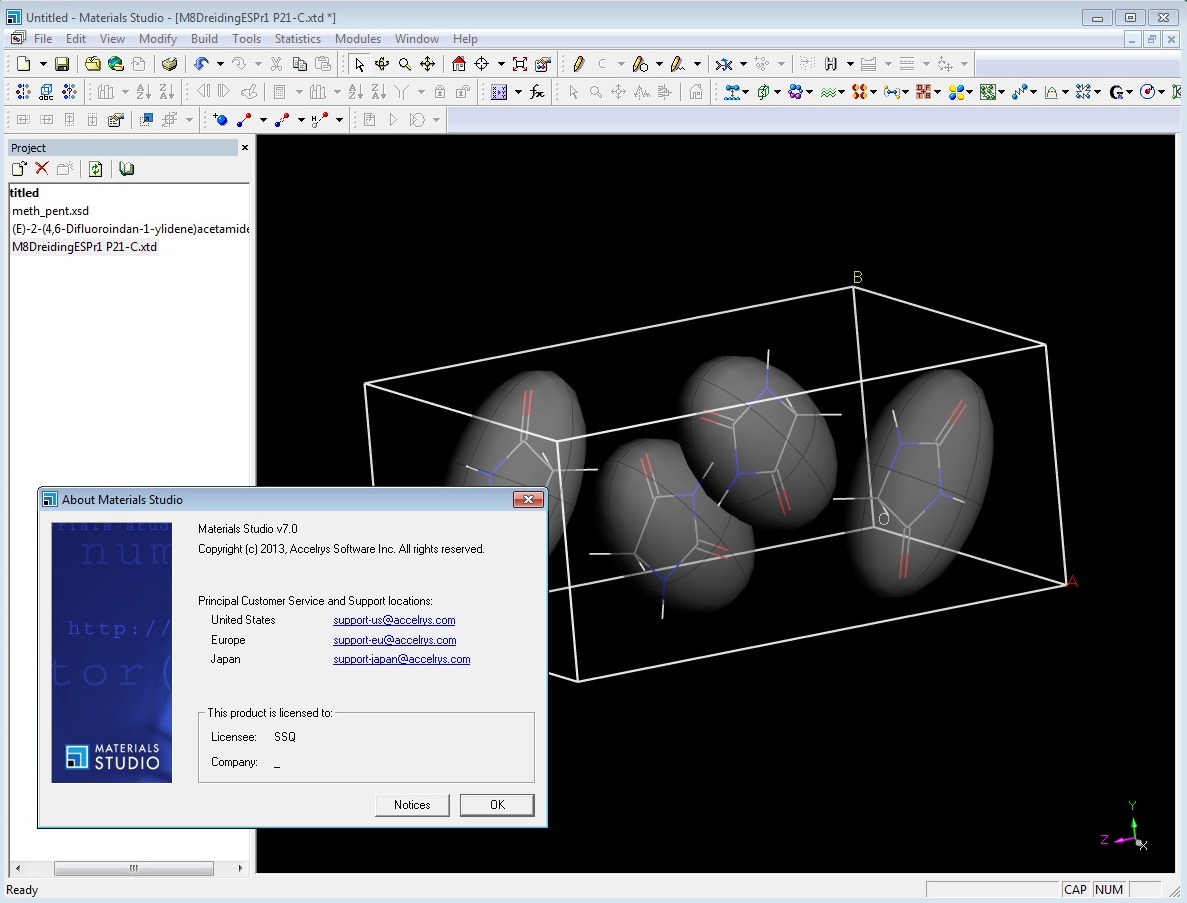Confirm the About dialog with OK

point(497,805)
